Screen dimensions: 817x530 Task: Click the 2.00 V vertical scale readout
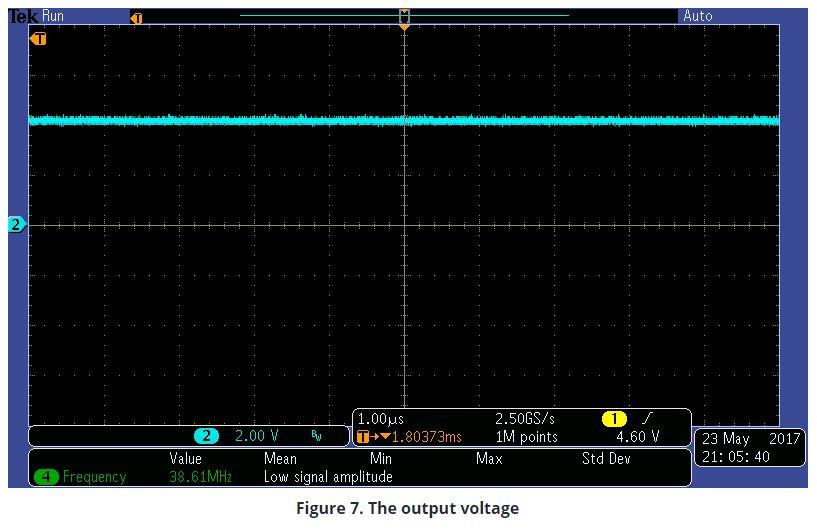(x=256, y=436)
